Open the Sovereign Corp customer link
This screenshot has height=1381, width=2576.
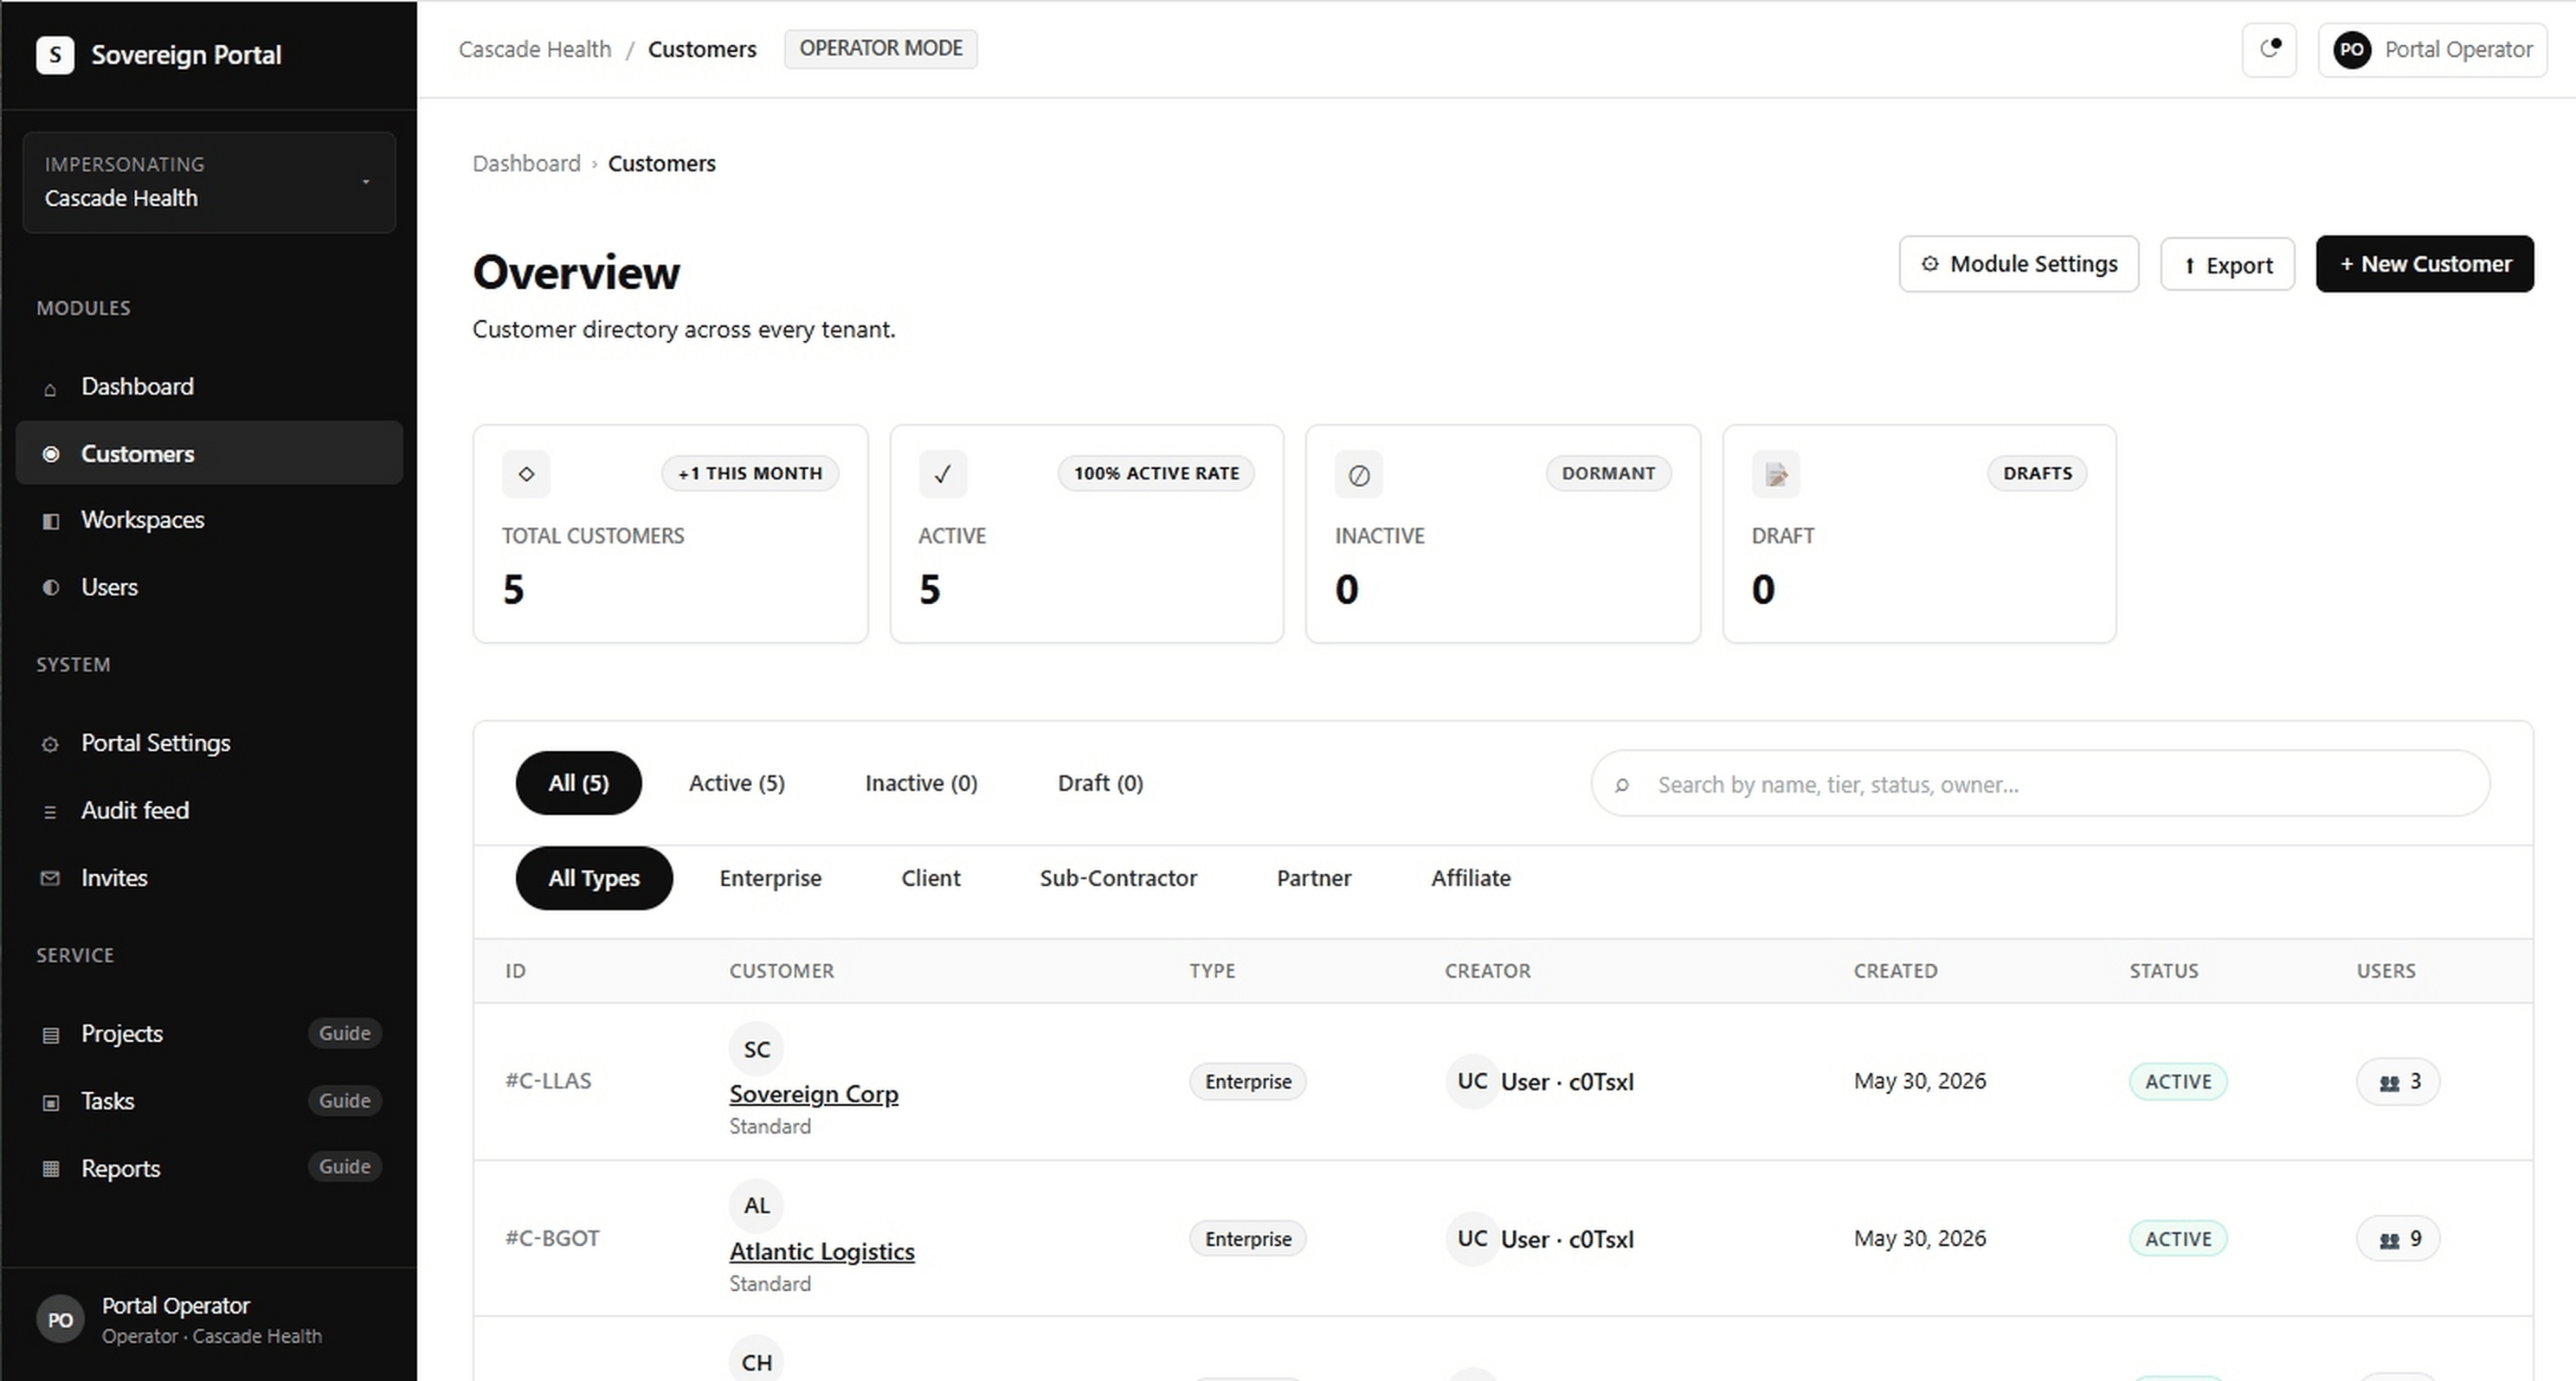click(813, 1094)
